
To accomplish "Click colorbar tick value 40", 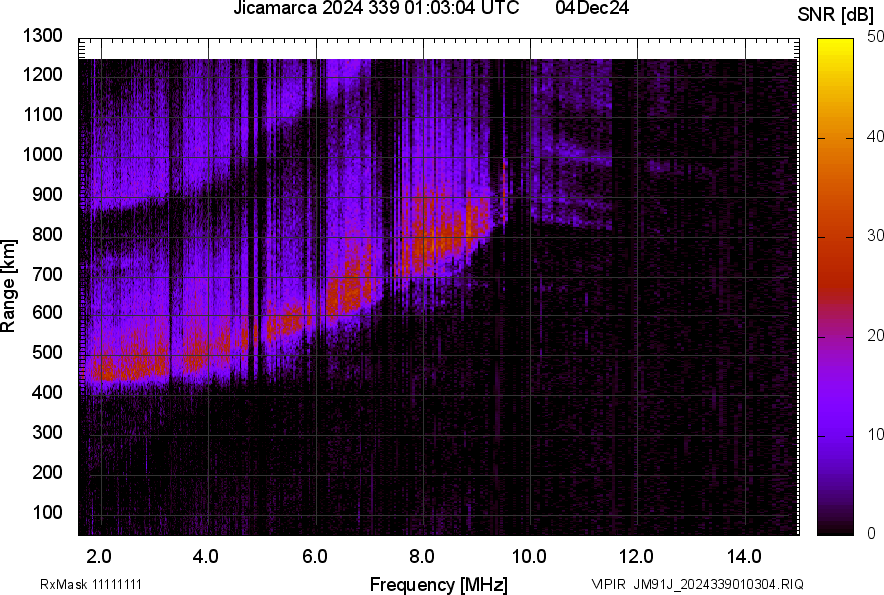I will click(x=875, y=136).
